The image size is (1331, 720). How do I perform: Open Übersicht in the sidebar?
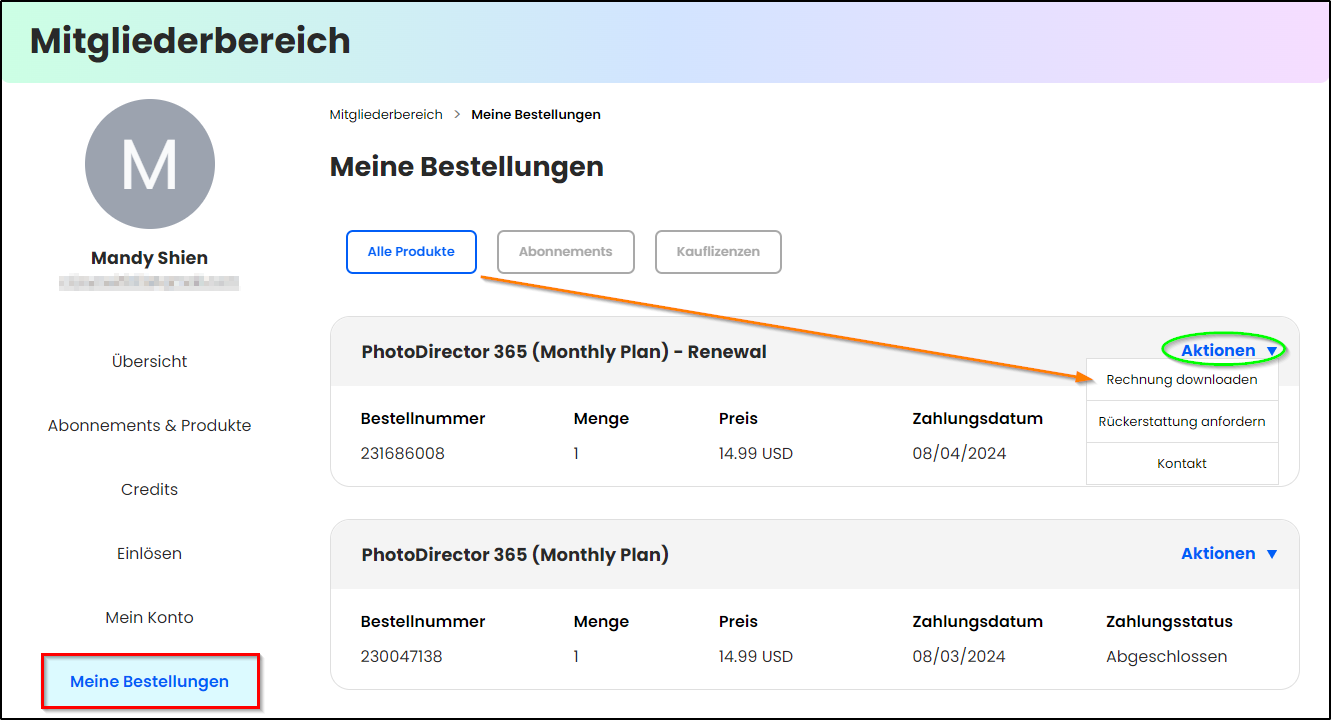pos(150,362)
